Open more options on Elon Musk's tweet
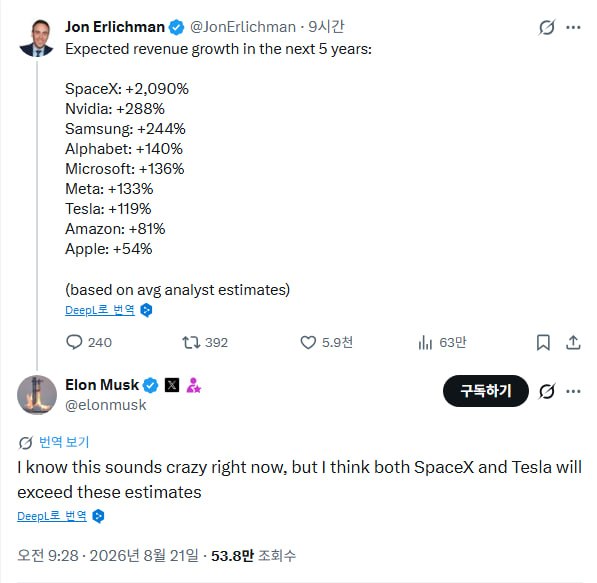Viewport: 597px width, 583px height. point(573,391)
